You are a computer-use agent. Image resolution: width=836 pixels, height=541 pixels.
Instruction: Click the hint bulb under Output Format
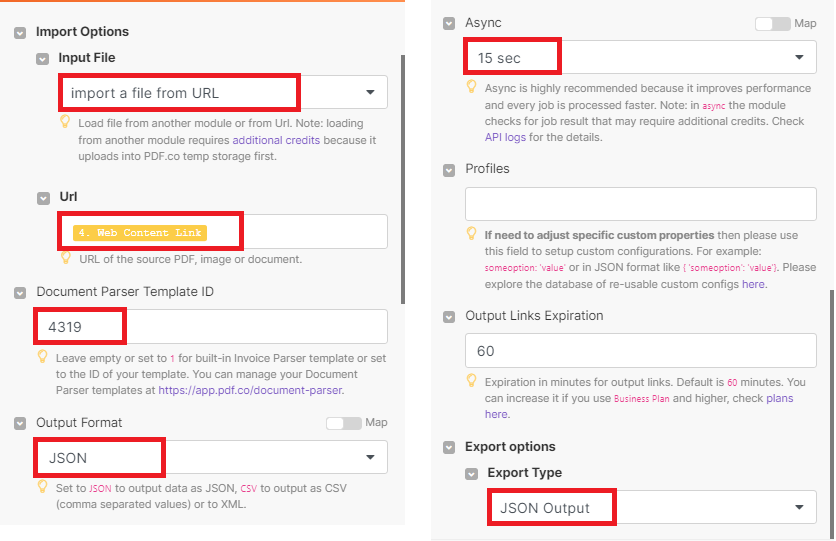point(43,487)
